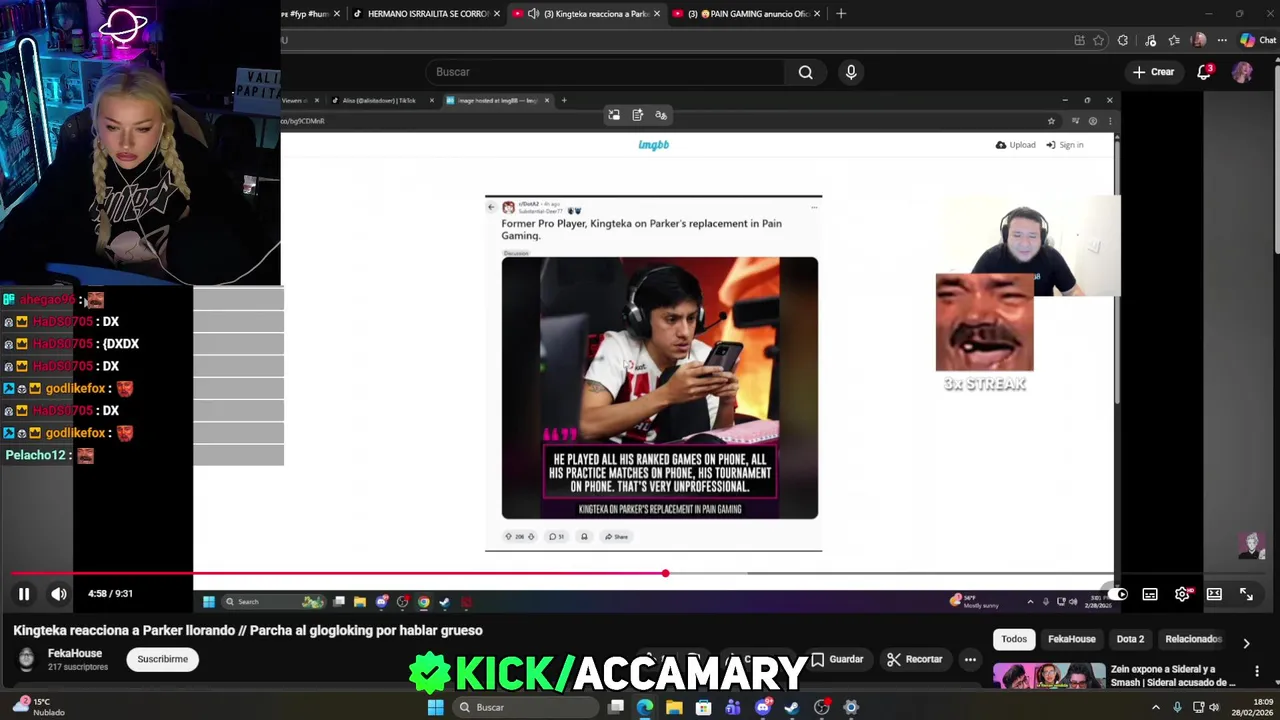Select the Todos filter chip
1280x720 pixels.
point(1014,639)
